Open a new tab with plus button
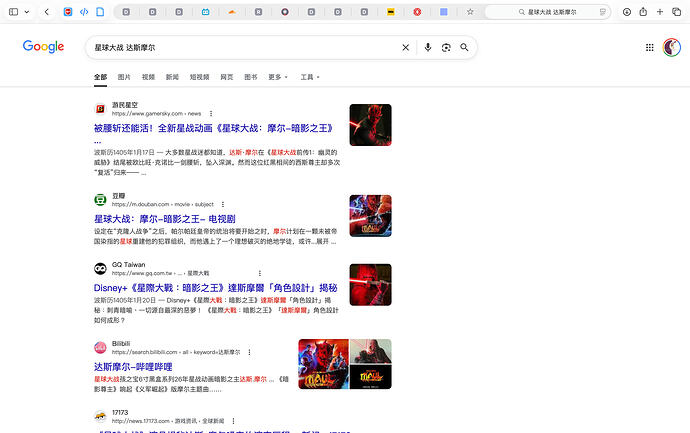This screenshot has width=690, height=433. click(x=660, y=12)
